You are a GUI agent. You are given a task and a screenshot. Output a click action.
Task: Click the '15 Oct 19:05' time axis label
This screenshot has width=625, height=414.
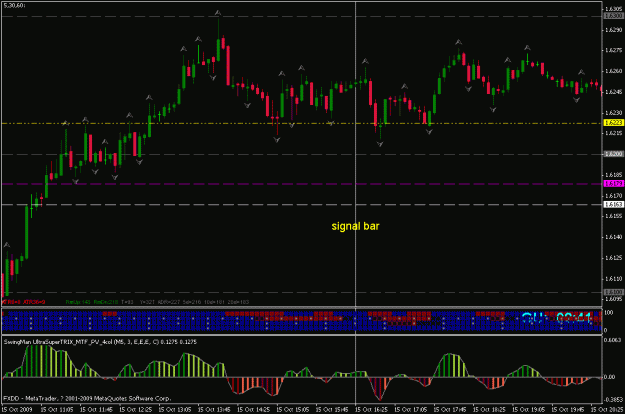(x=528, y=410)
